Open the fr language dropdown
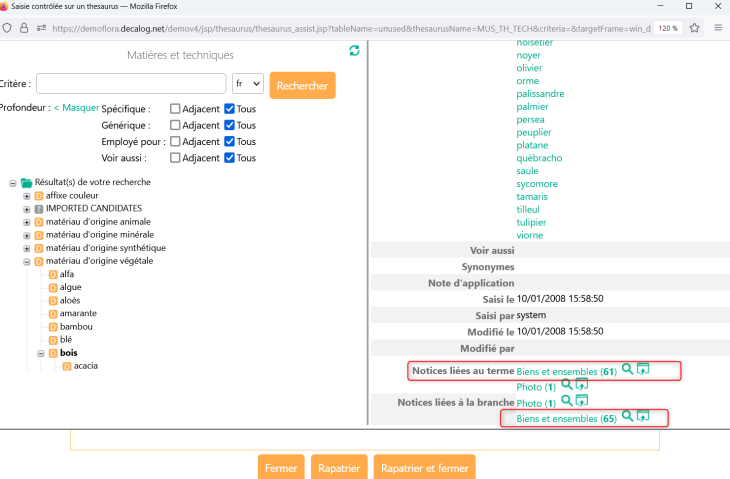Image resolution: width=730 pixels, height=479 pixels. coord(247,85)
